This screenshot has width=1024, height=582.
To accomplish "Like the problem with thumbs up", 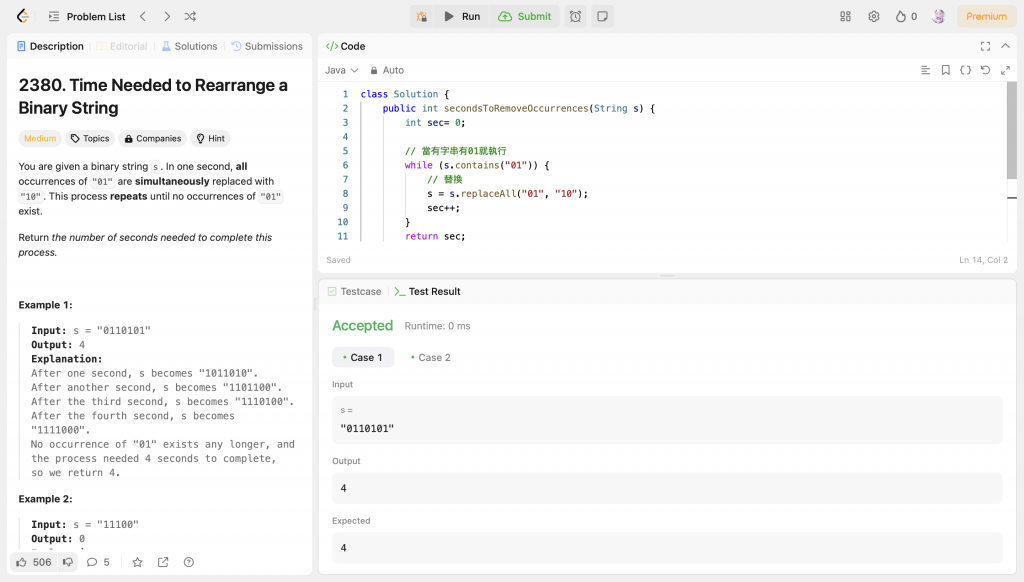I will point(21,562).
